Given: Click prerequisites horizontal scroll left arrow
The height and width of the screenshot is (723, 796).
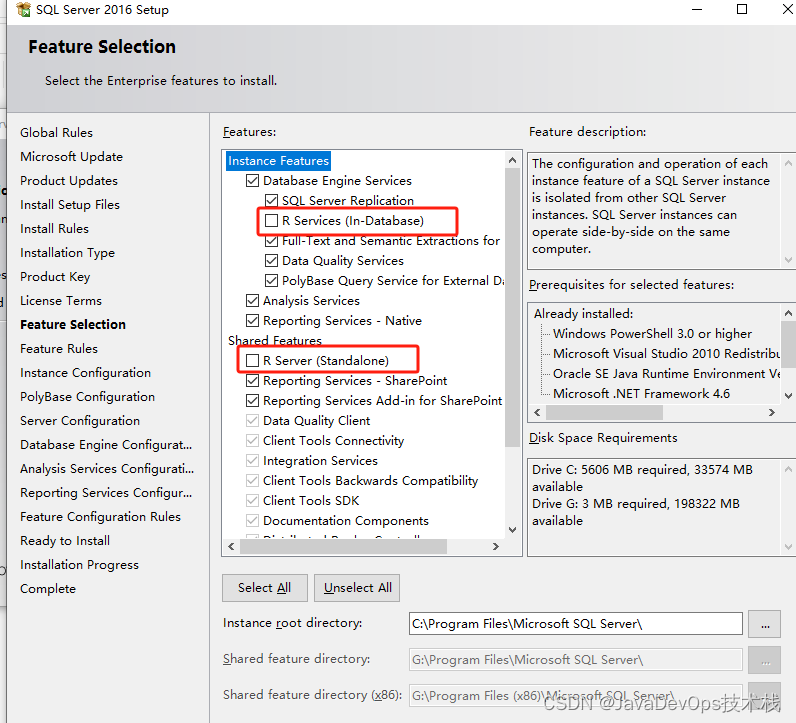Looking at the screenshot, I should coord(537,412).
